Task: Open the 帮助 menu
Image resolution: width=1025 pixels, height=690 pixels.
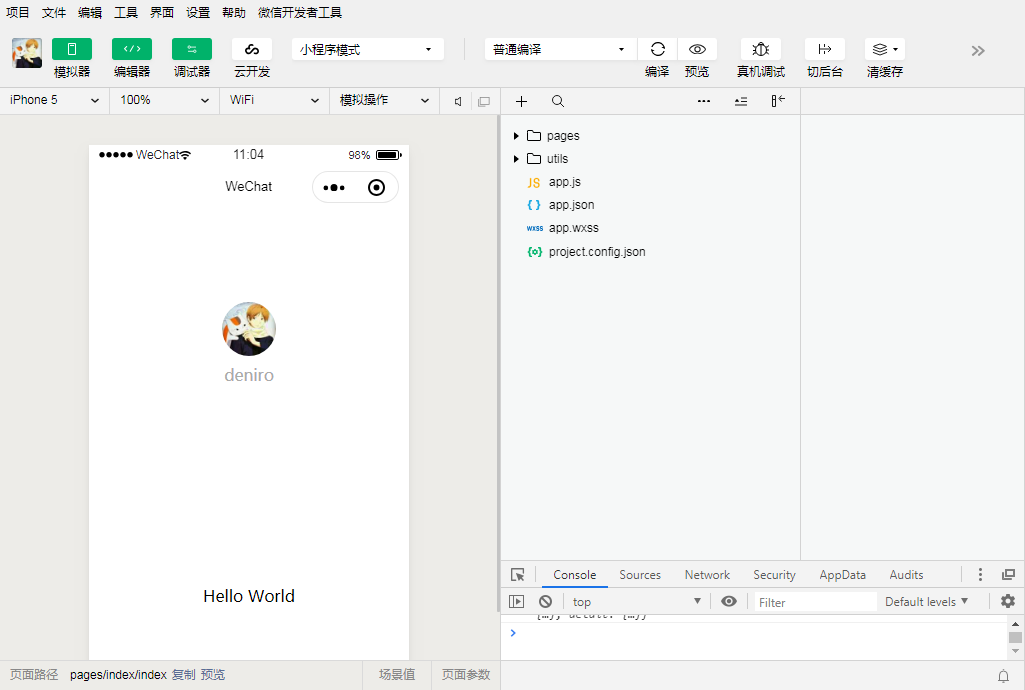Action: pyautogui.click(x=233, y=12)
